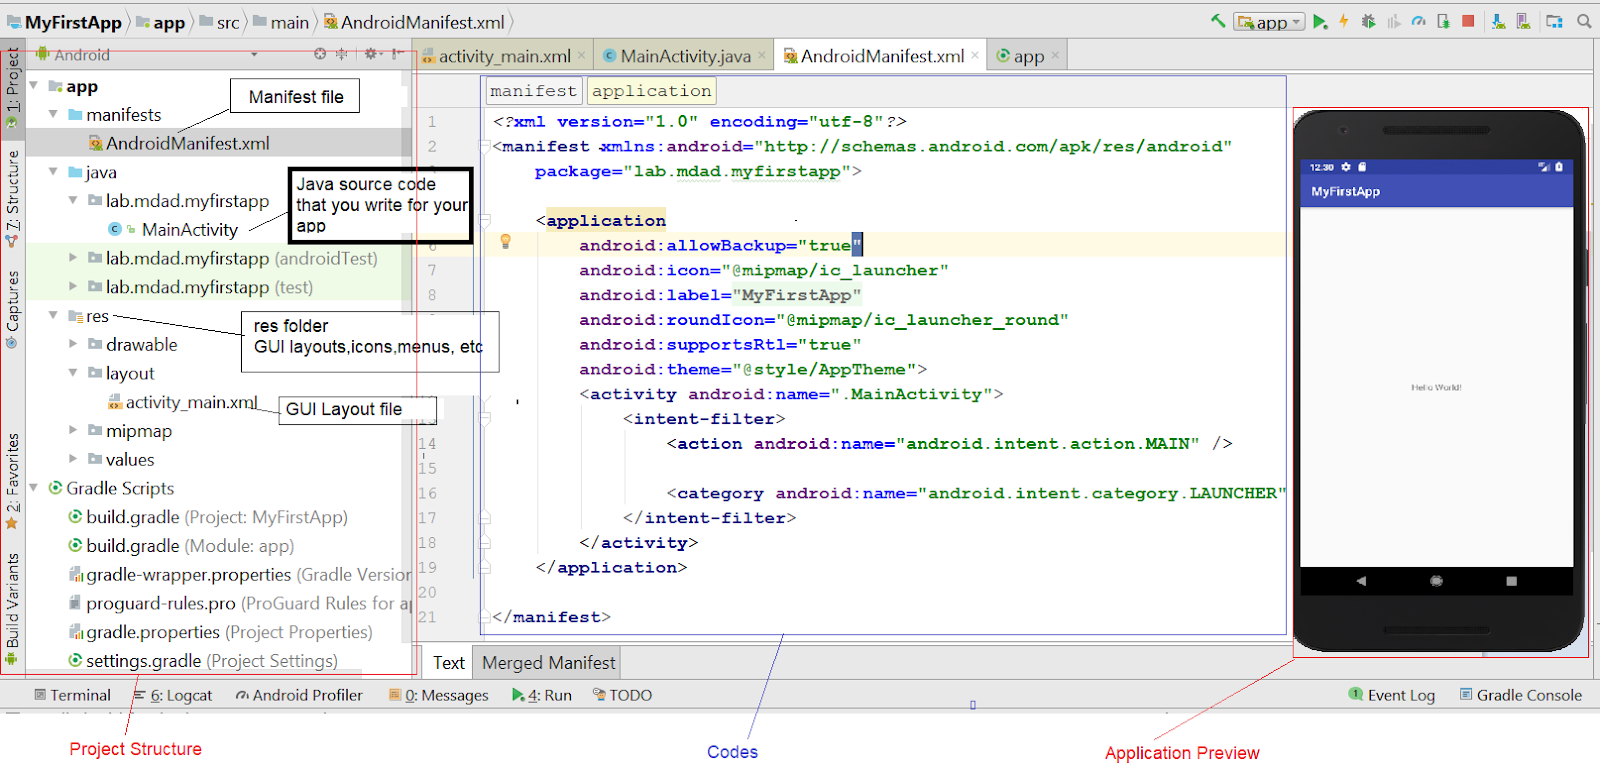Click the manifest breadcrumb in editor
1600x772 pixels.
point(533,91)
